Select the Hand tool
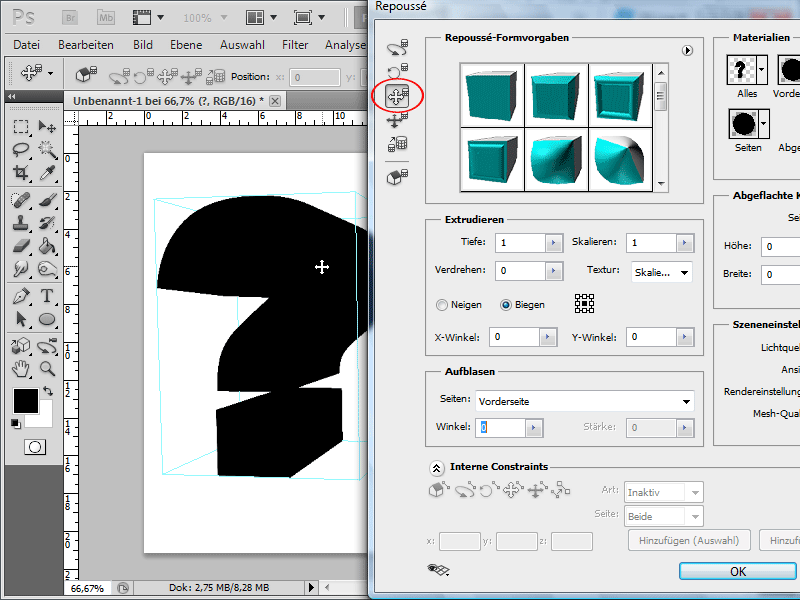This screenshot has height=600, width=800. 20,368
